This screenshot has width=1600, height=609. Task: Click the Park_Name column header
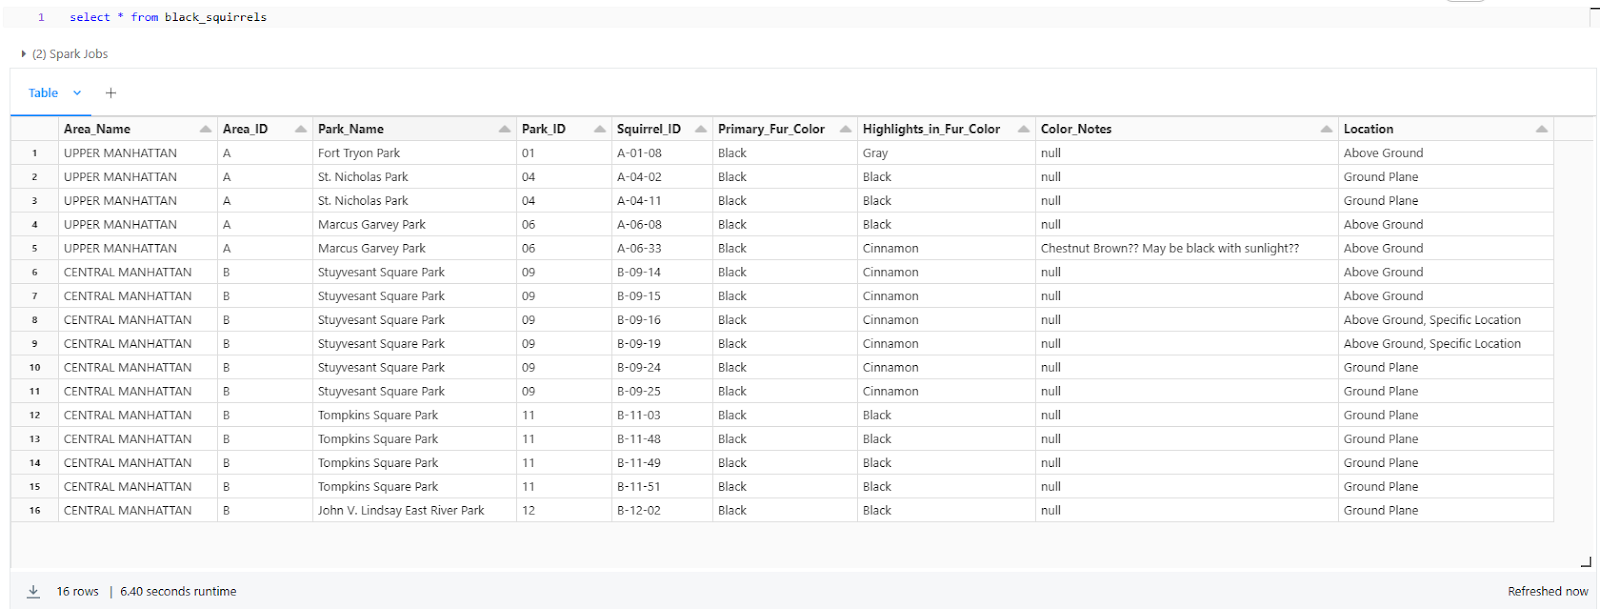point(414,129)
